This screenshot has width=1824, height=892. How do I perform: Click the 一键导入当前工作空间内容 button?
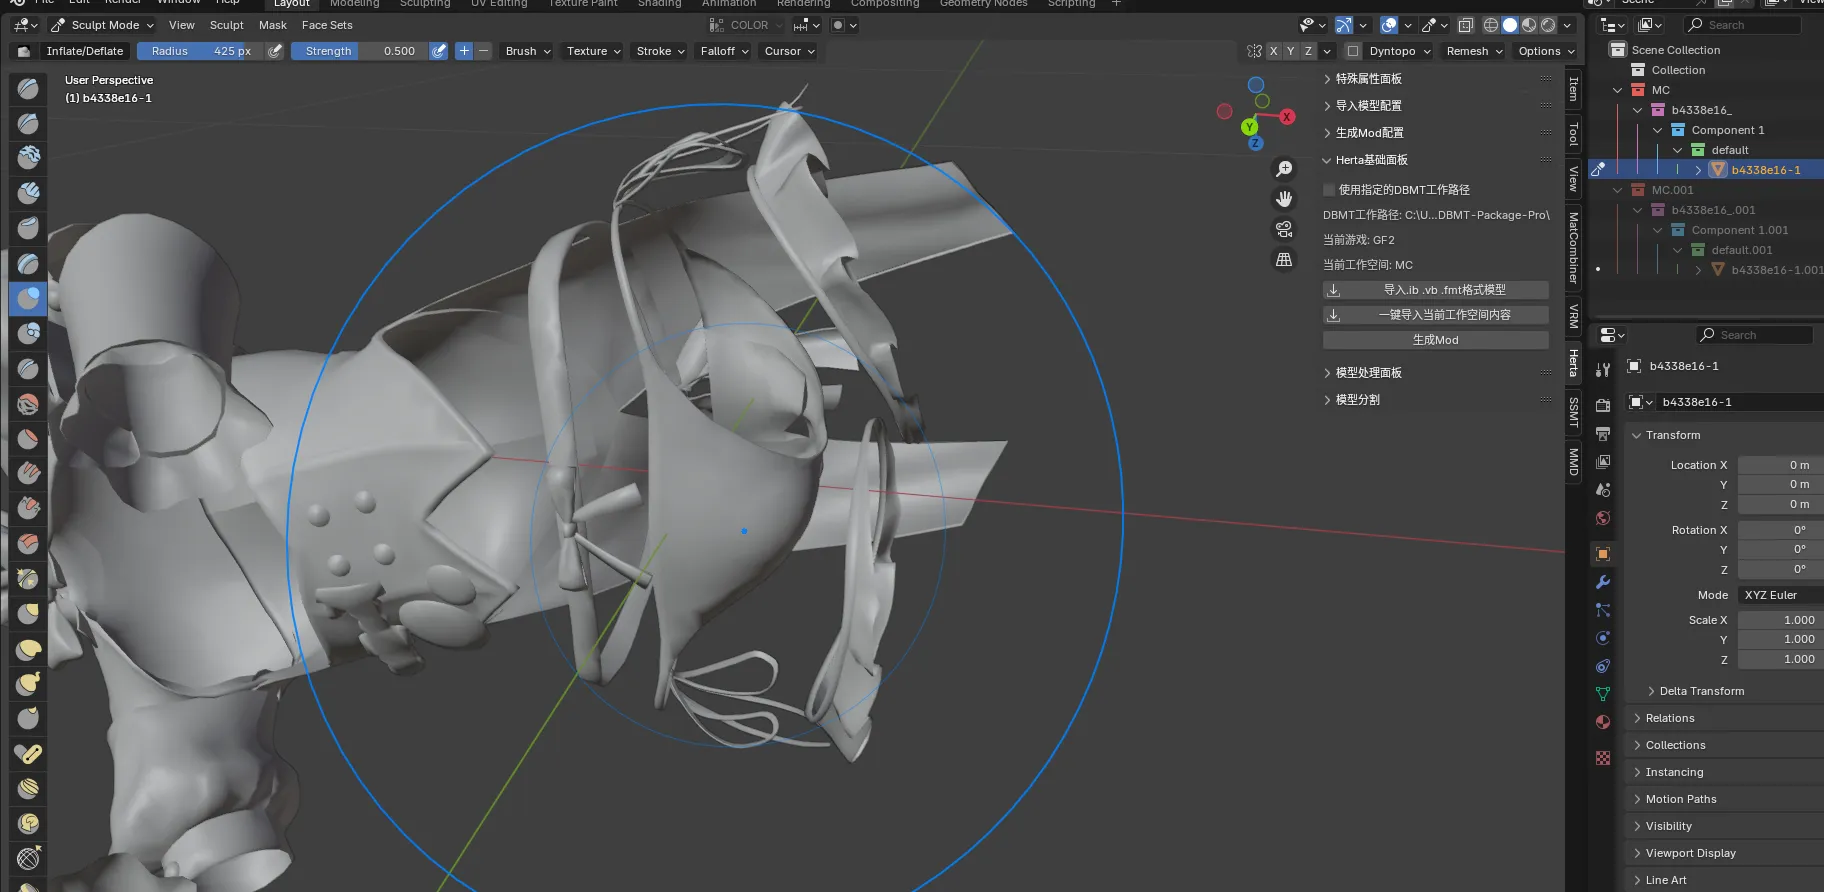point(1436,315)
